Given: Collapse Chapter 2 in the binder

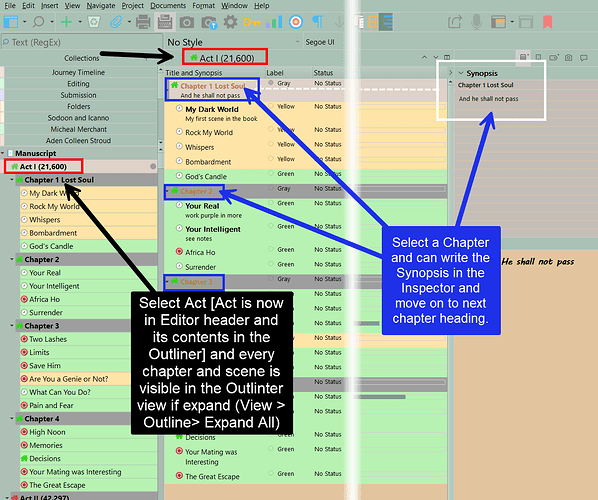Looking at the screenshot, I should (12, 259).
